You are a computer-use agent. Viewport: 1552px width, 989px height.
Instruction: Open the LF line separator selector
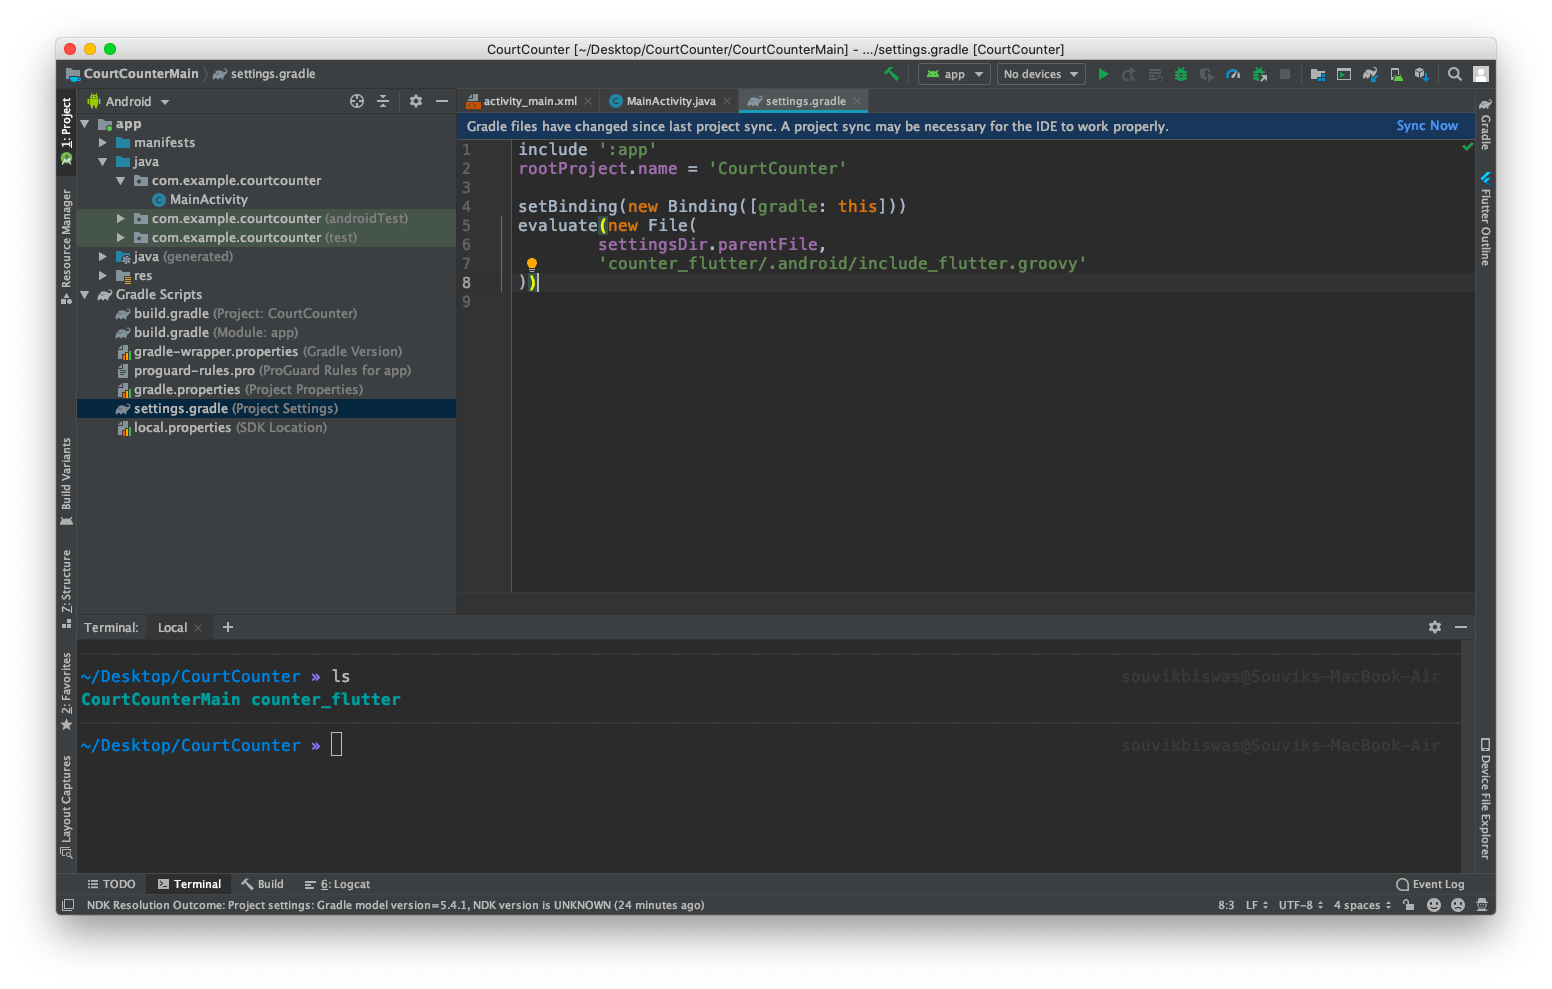coord(1257,905)
